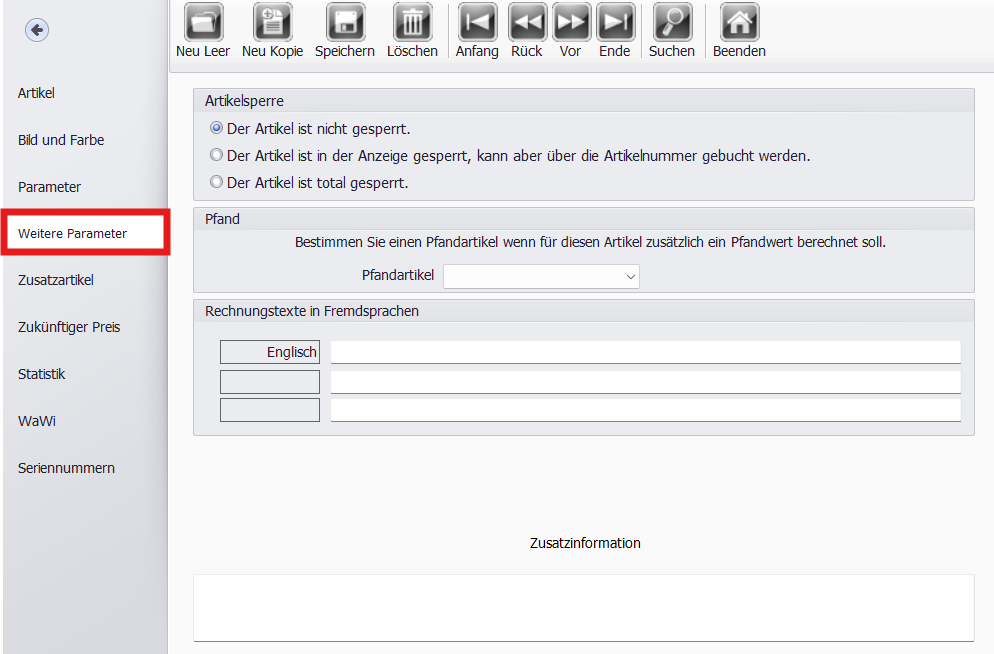Jump to last record with Ende
Viewport: 994px width, 654px height.
(x=614, y=23)
